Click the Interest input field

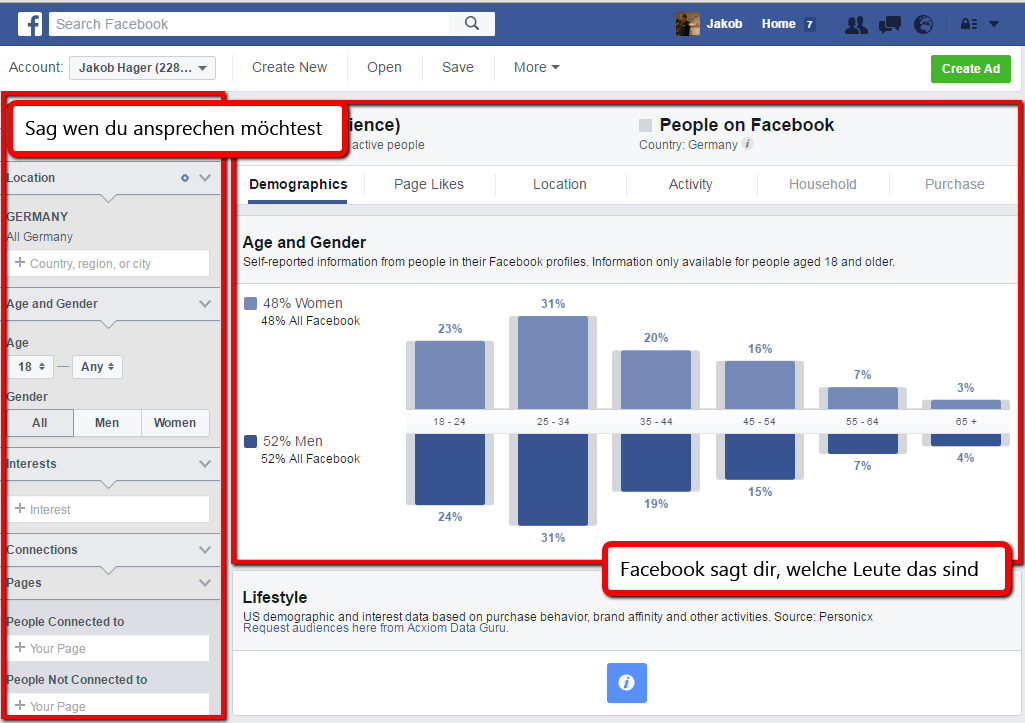point(109,509)
